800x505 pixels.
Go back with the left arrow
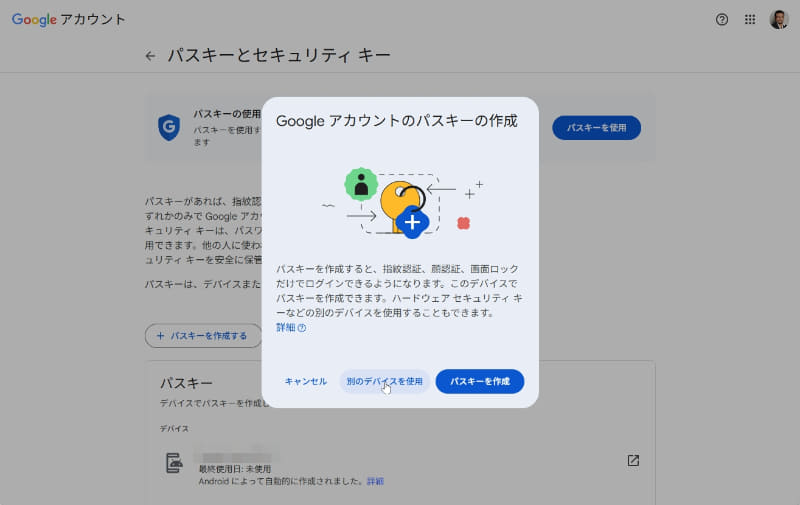tap(150, 56)
